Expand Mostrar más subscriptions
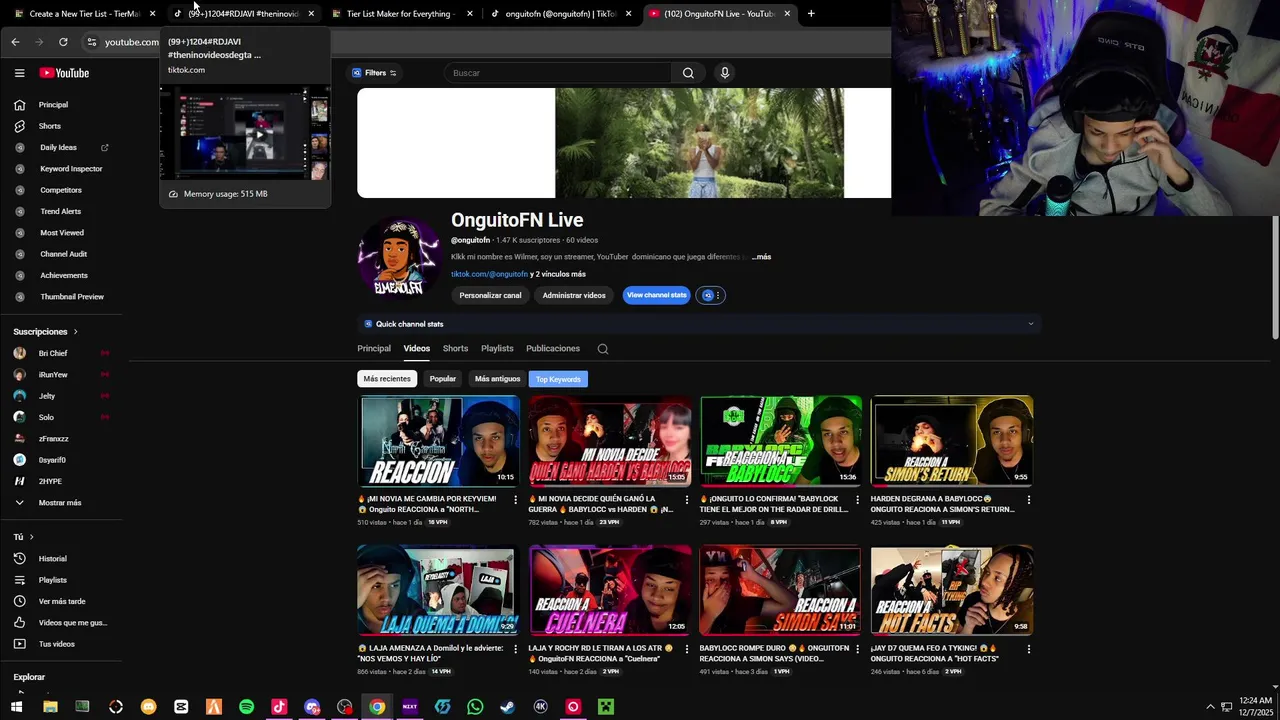 (60, 503)
